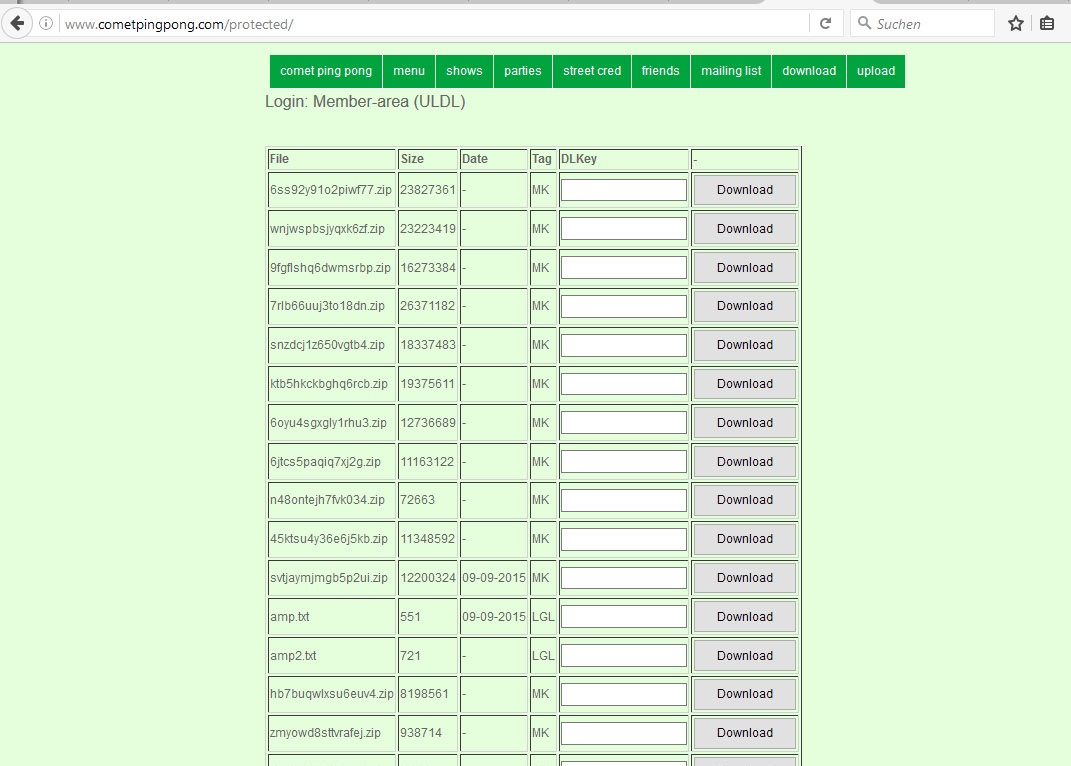Click DLKey field for 45ktsu4y36e6j5kb.zip

624,539
